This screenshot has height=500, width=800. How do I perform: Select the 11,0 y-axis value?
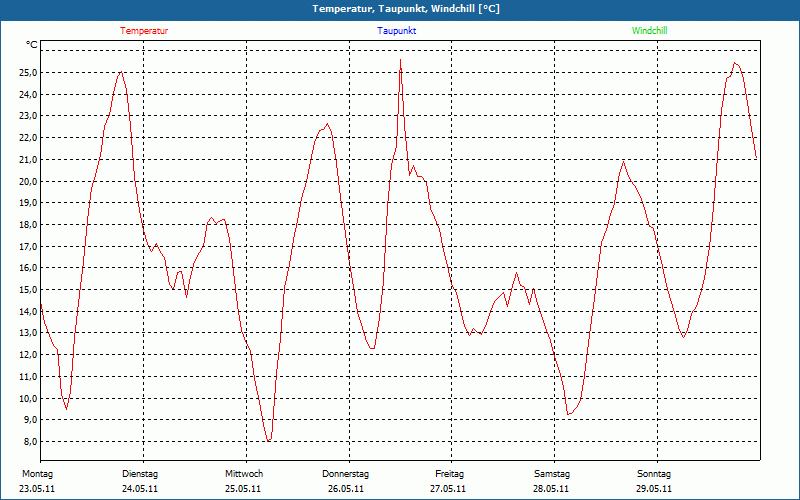tap(28, 377)
